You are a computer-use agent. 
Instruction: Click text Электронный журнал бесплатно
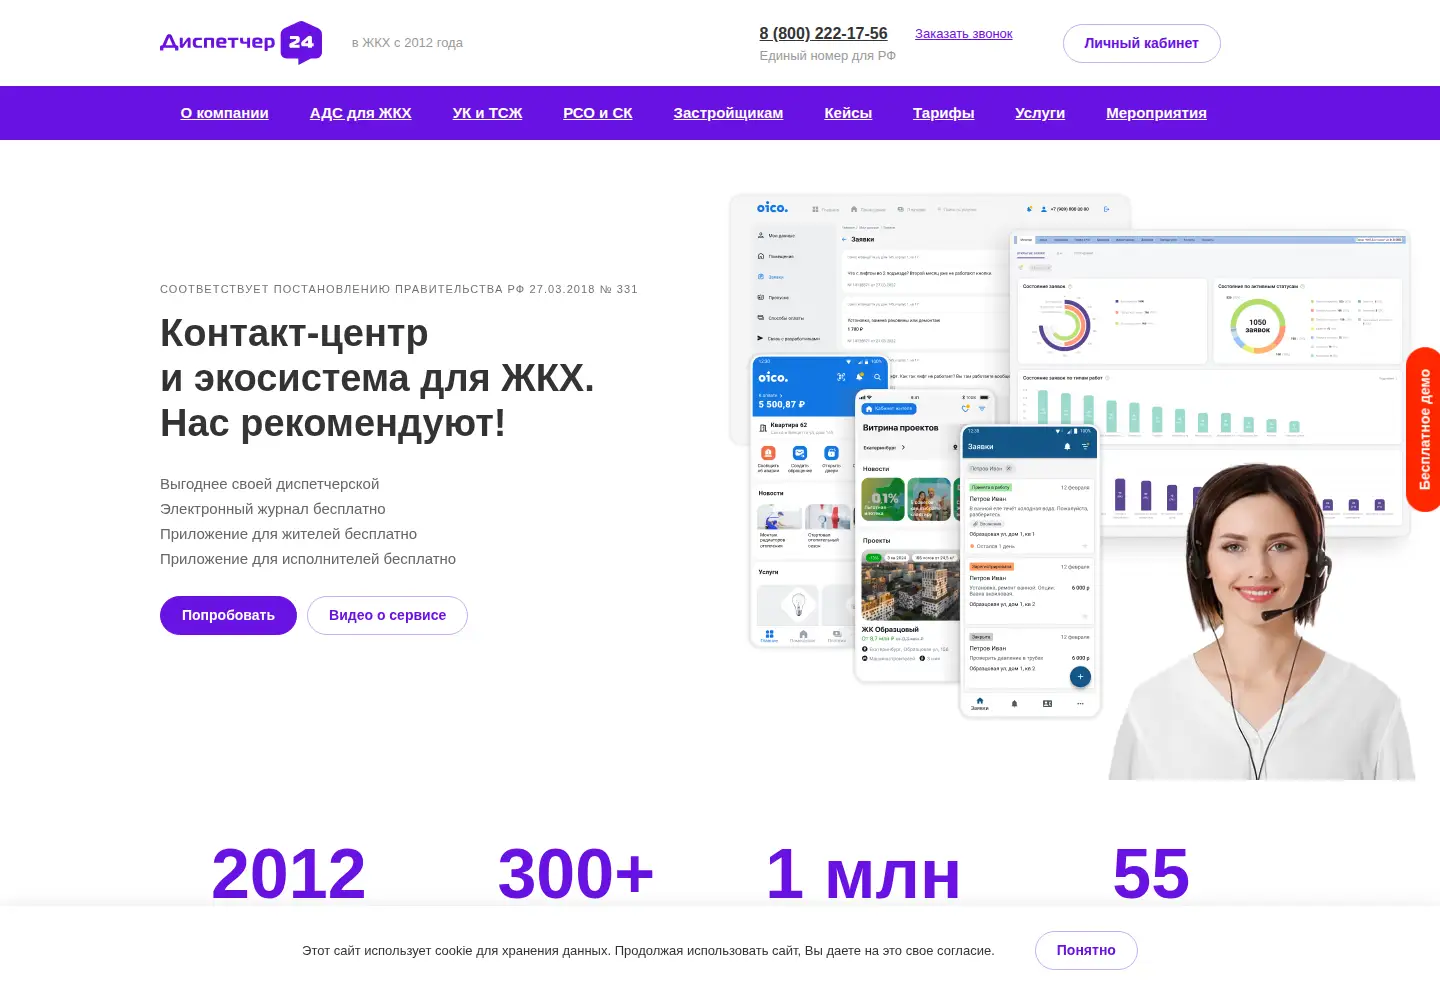pyautogui.click(x=272, y=509)
